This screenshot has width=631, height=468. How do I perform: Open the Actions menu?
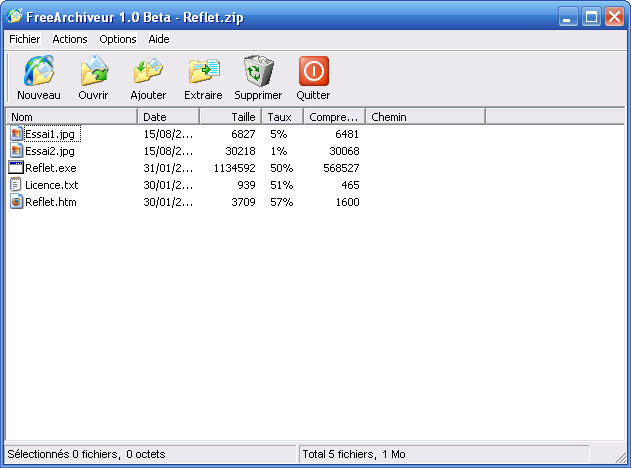[70, 39]
